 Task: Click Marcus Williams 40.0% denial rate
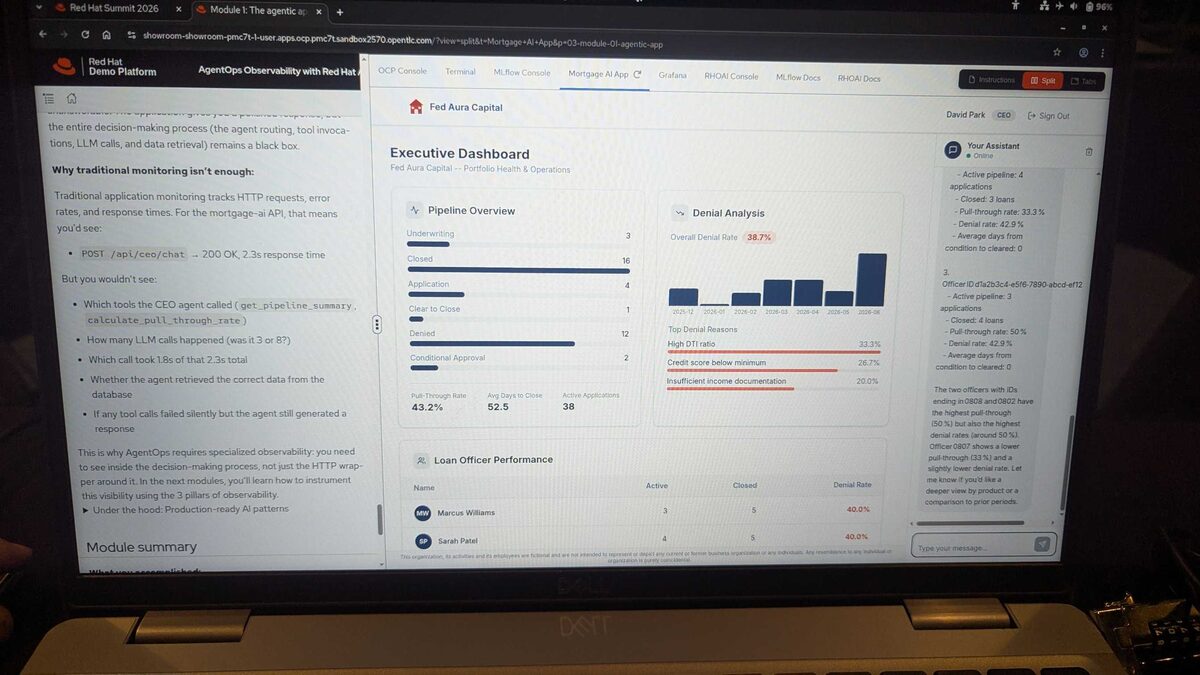pyautogui.click(x=858, y=510)
